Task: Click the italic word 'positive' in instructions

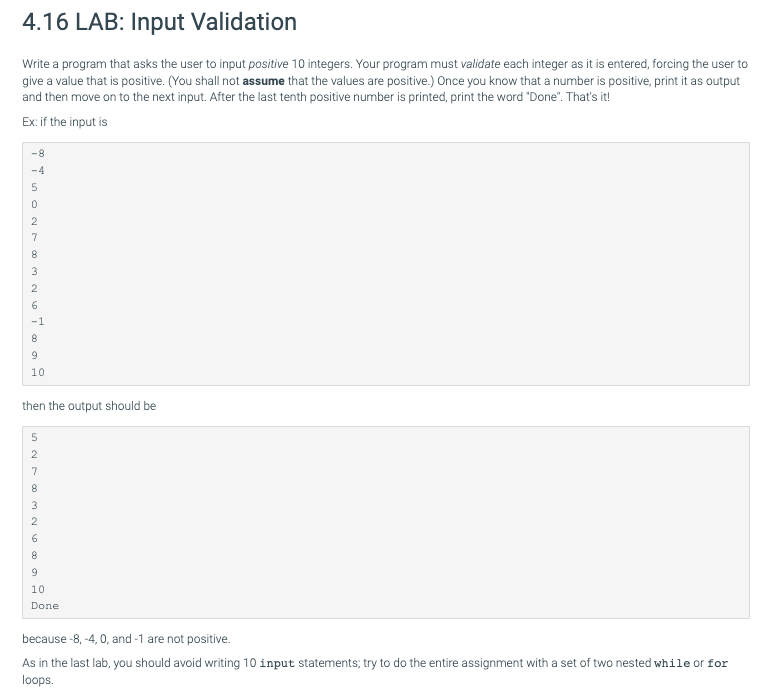Action: point(268,64)
